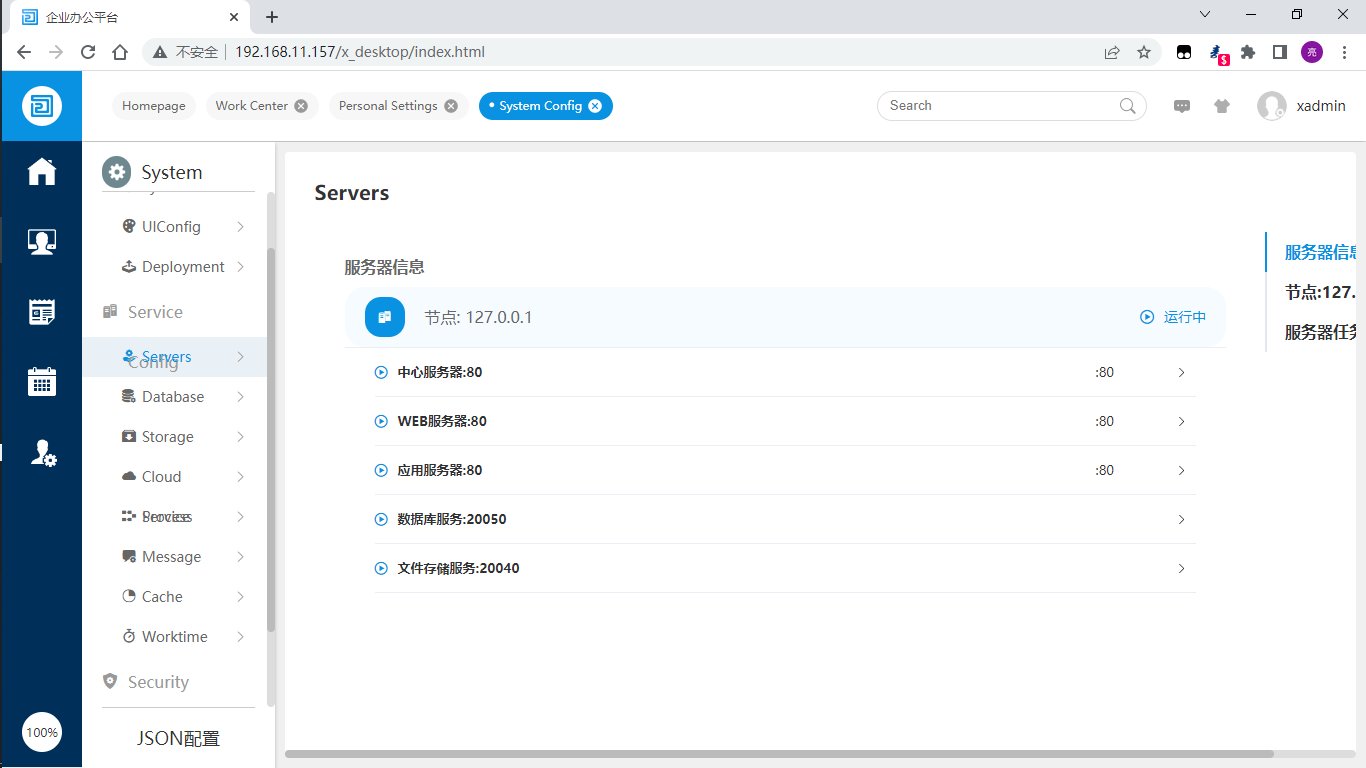The height and width of the screenshot is (768, 1366).
Task: Select the Service section heading
Action: pyautogui.click(x=155, y=312)
